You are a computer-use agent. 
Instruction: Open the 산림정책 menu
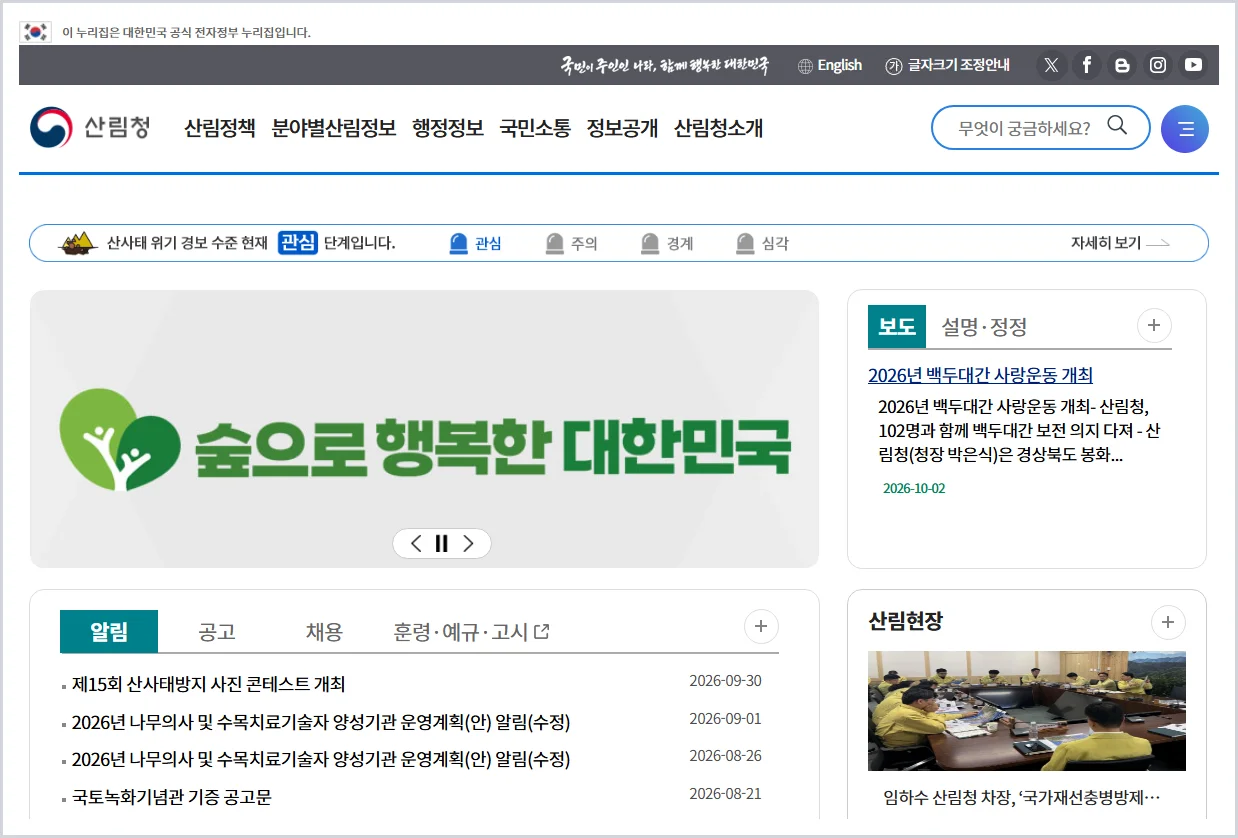coord(220,128)
